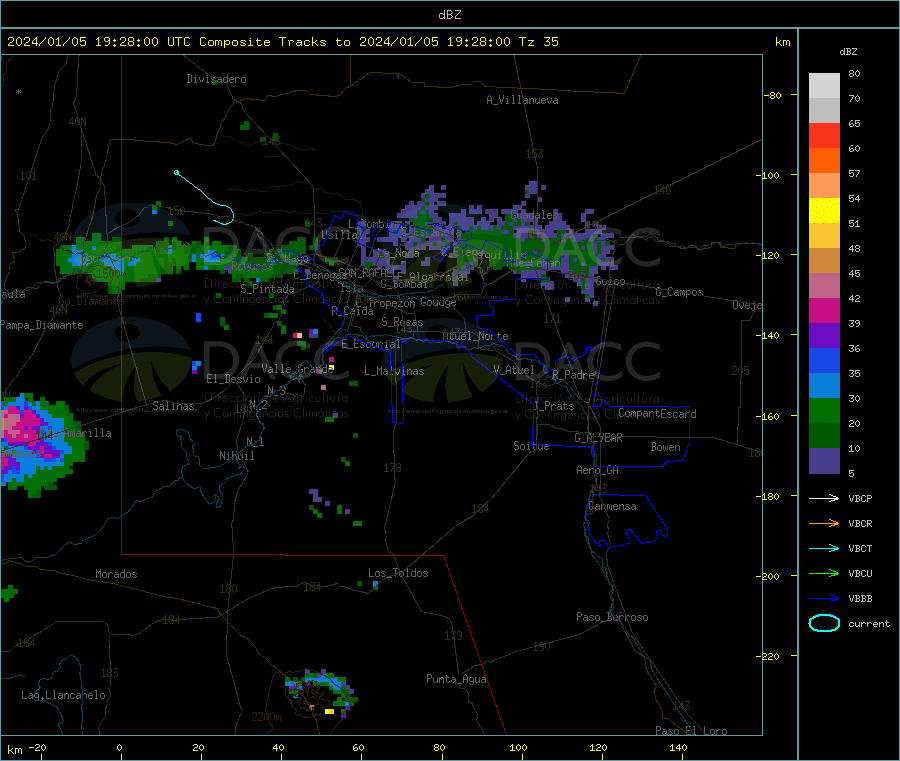Click the Soitue map label

[x=531, y=446]
